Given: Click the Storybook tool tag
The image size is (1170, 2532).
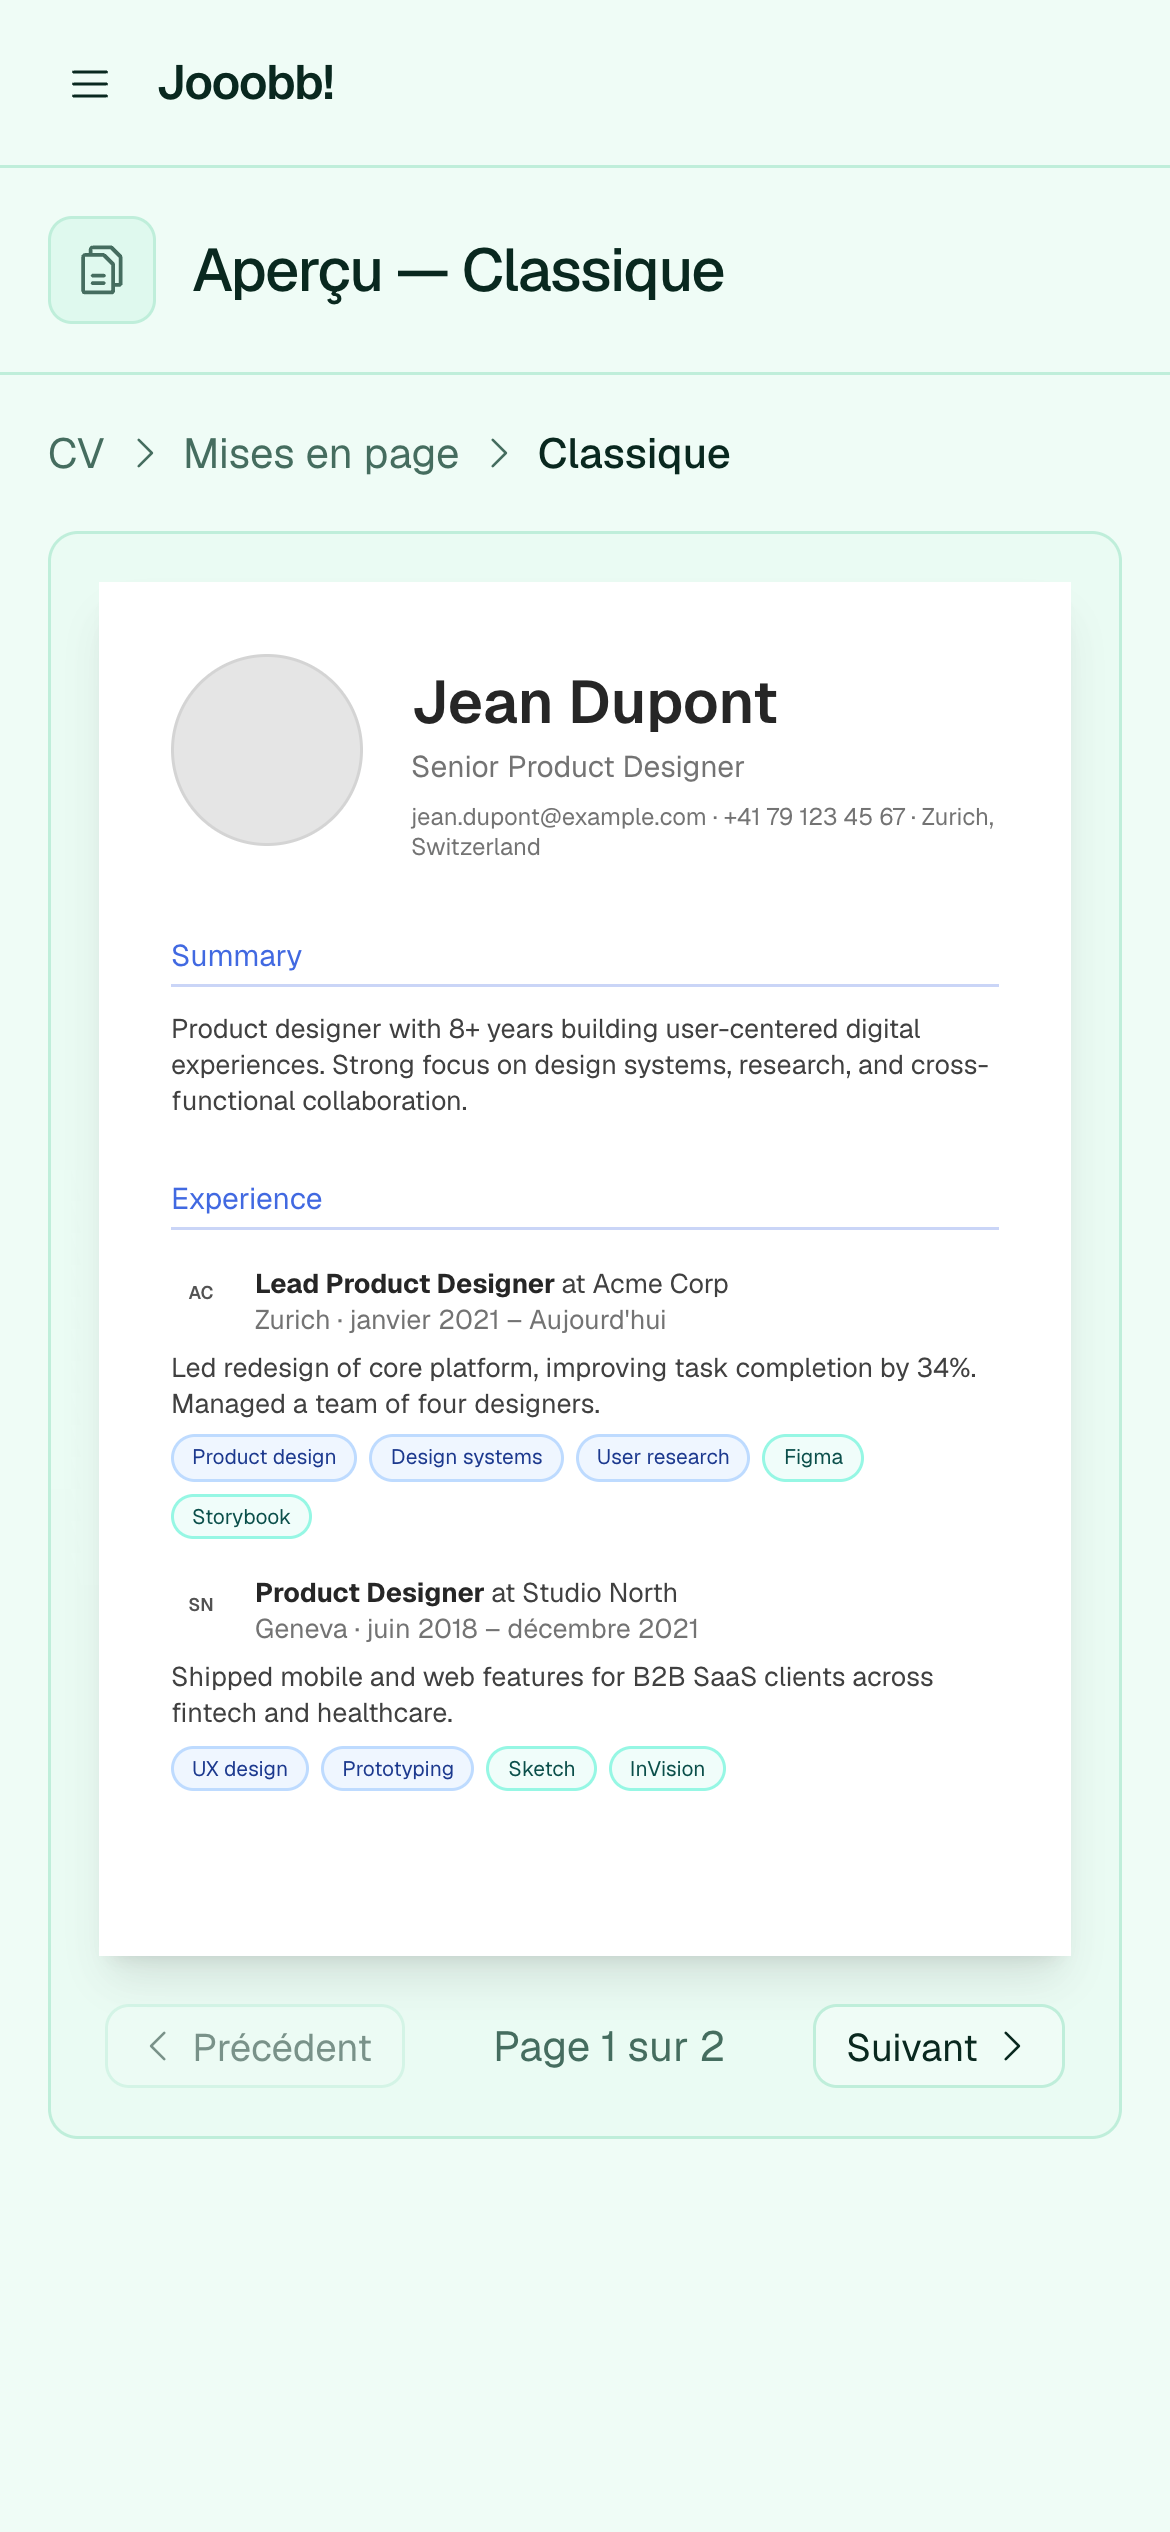Looking at the screenshot, I should (241, 1517).
